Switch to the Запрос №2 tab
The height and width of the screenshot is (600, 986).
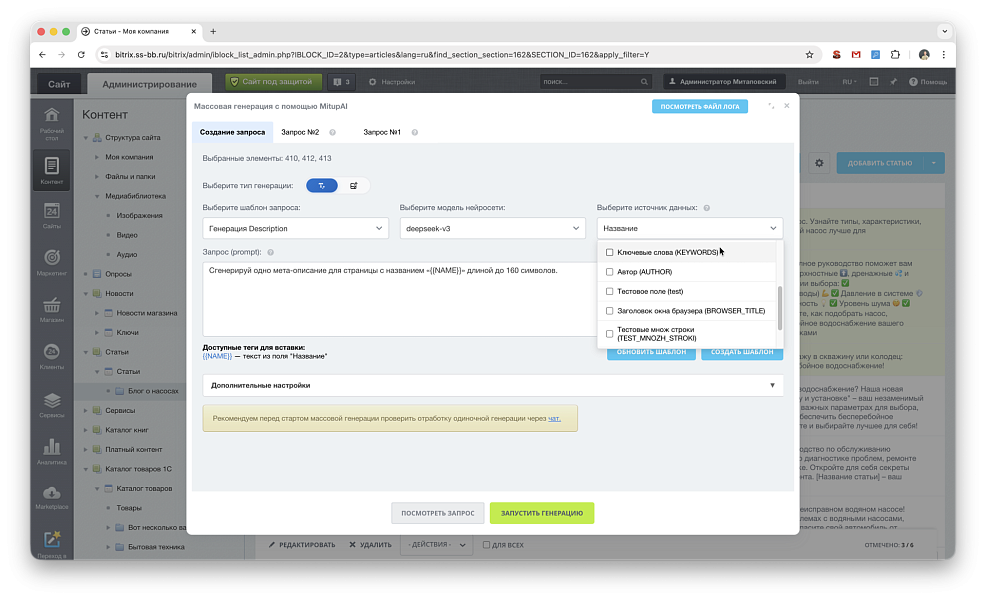pos(300,132)
